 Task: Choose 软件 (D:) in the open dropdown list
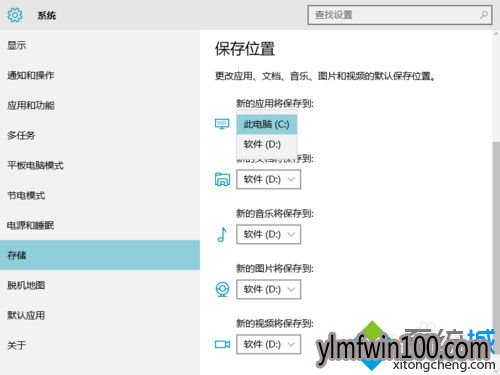coord(267,144)
